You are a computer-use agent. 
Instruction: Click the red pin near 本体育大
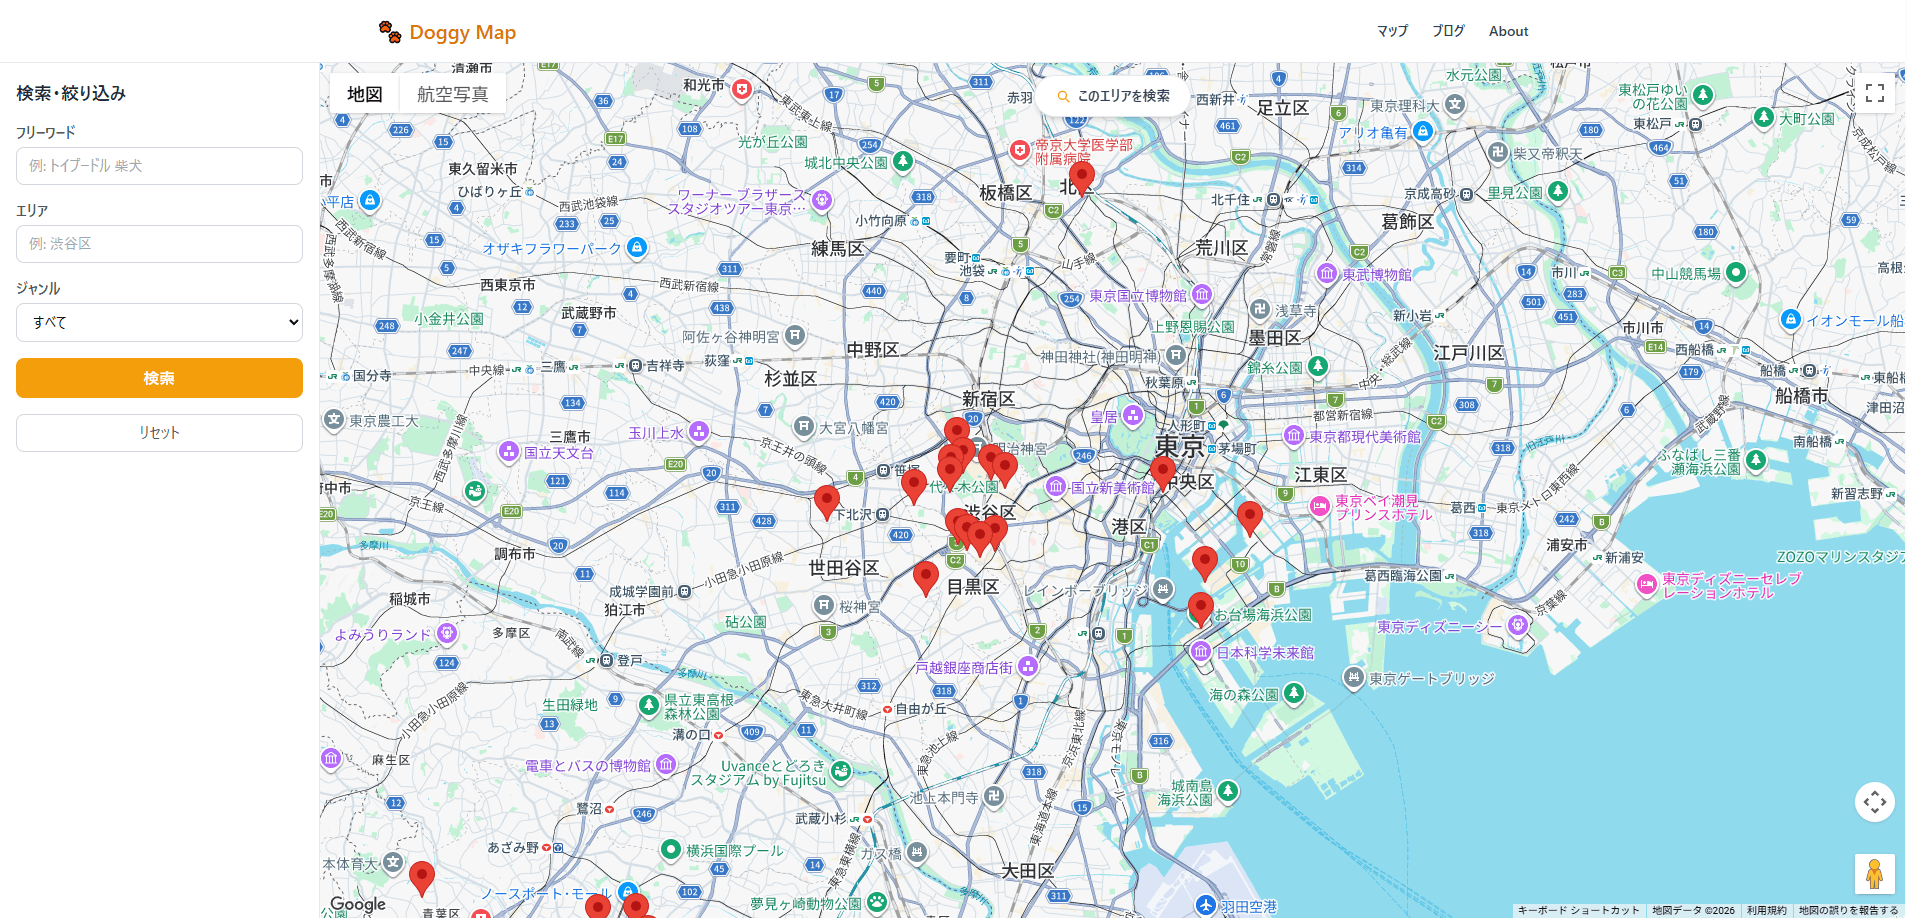[422, 878]
